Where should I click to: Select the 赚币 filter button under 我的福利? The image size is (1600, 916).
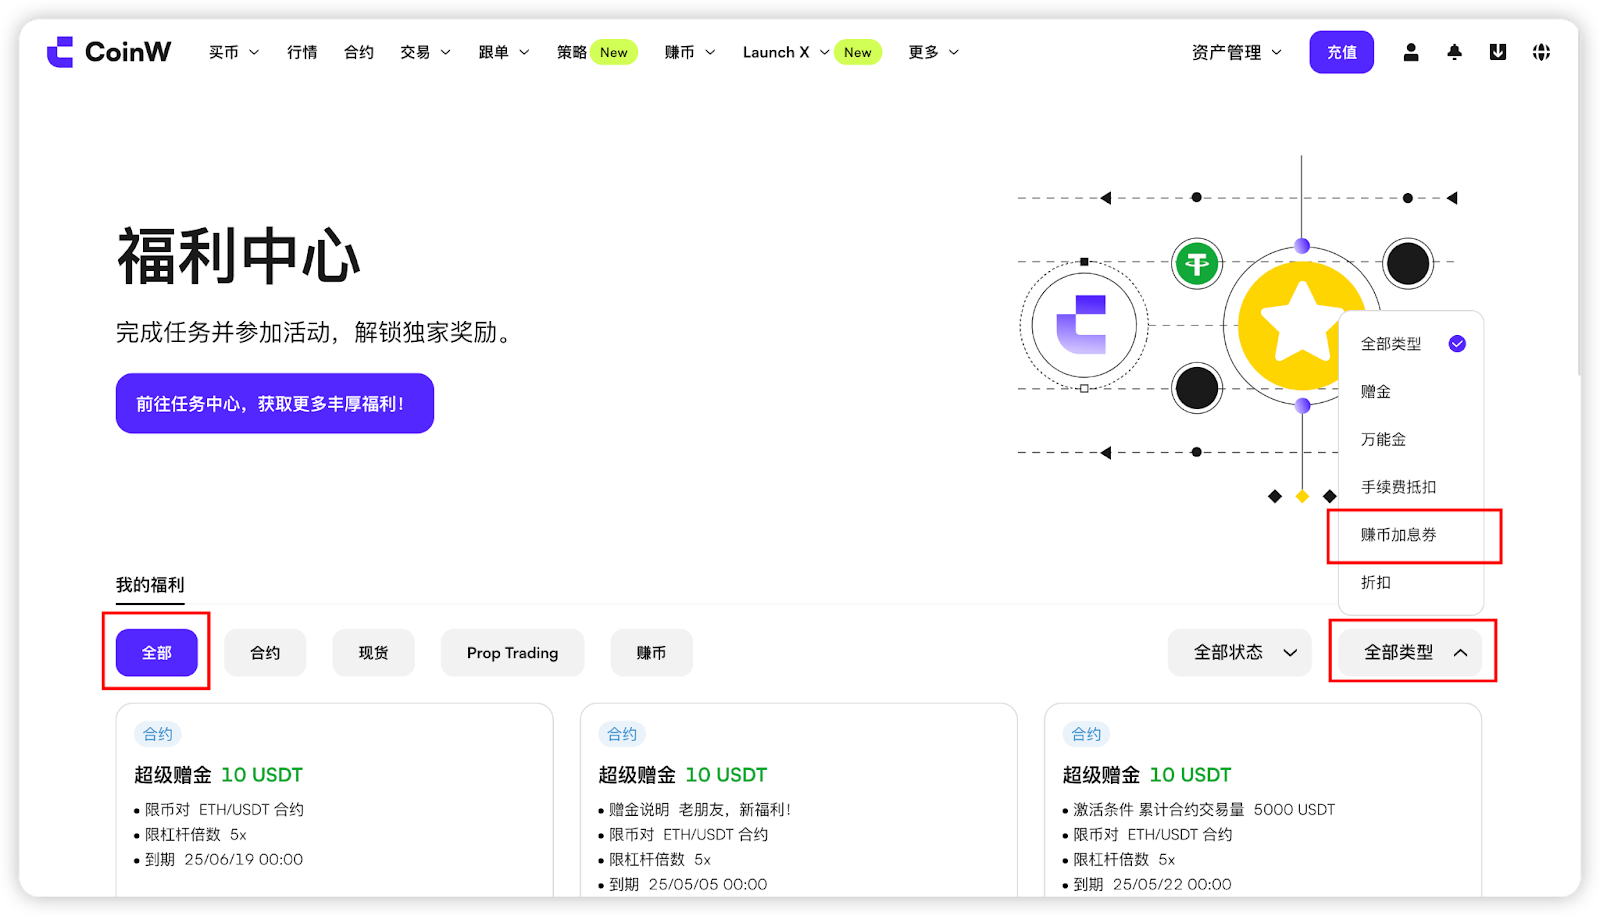point(651,653)
